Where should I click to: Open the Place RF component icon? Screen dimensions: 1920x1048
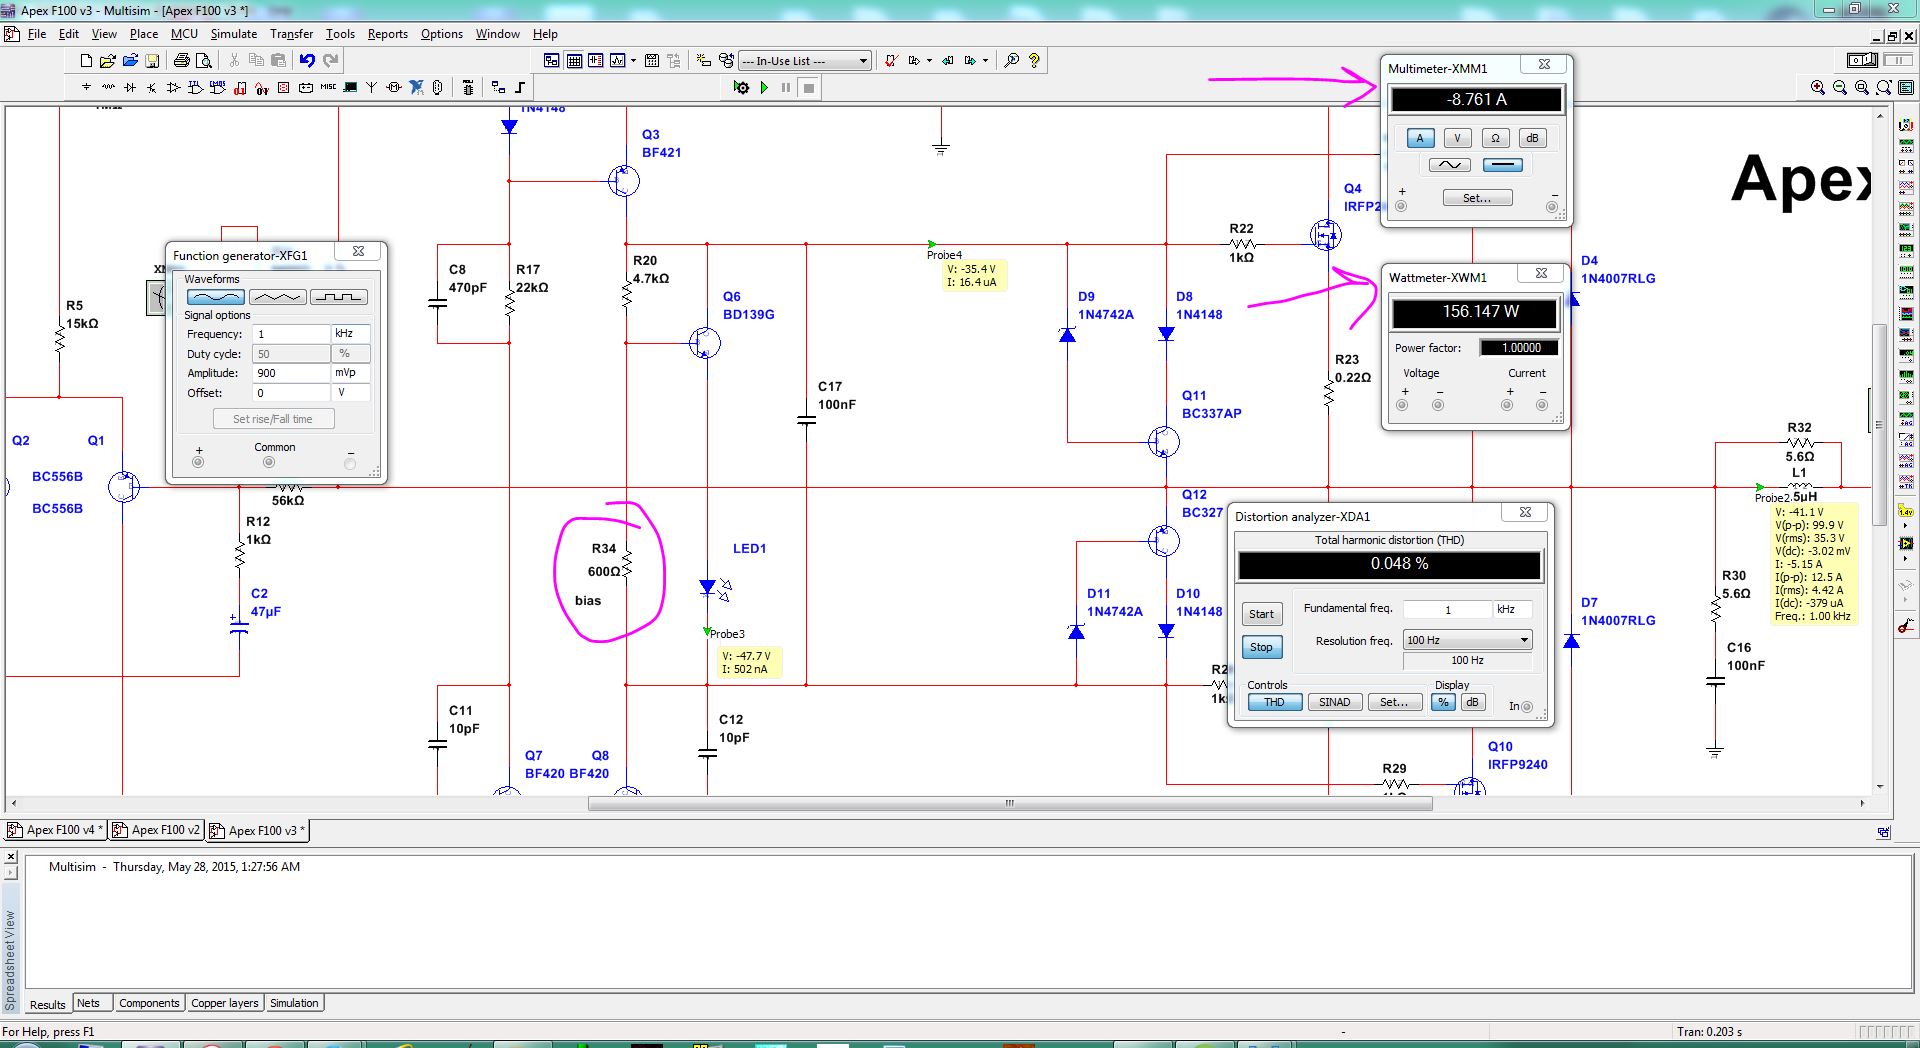point(372,88)
